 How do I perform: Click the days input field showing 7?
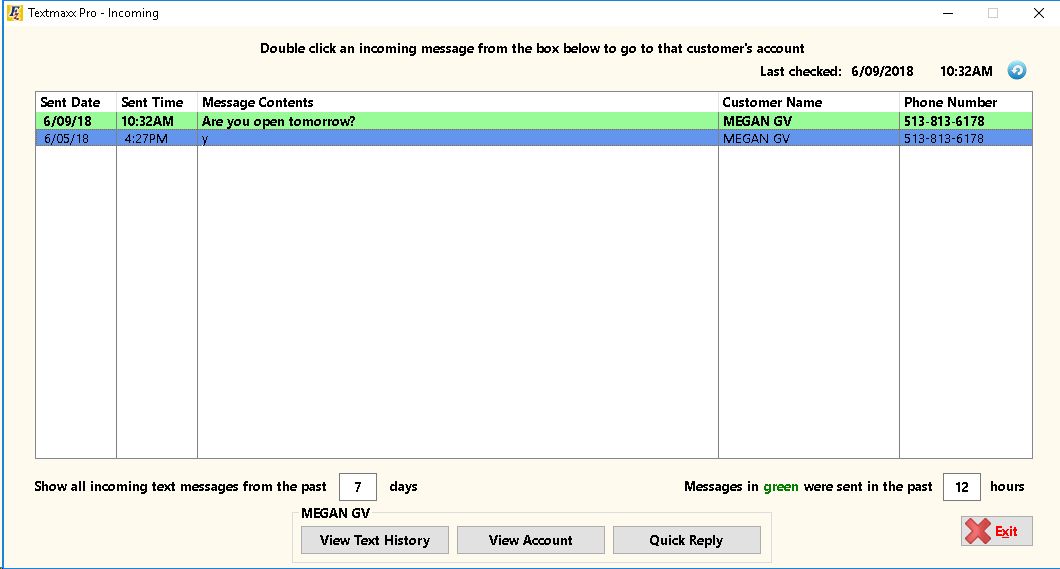coord(357,487)
